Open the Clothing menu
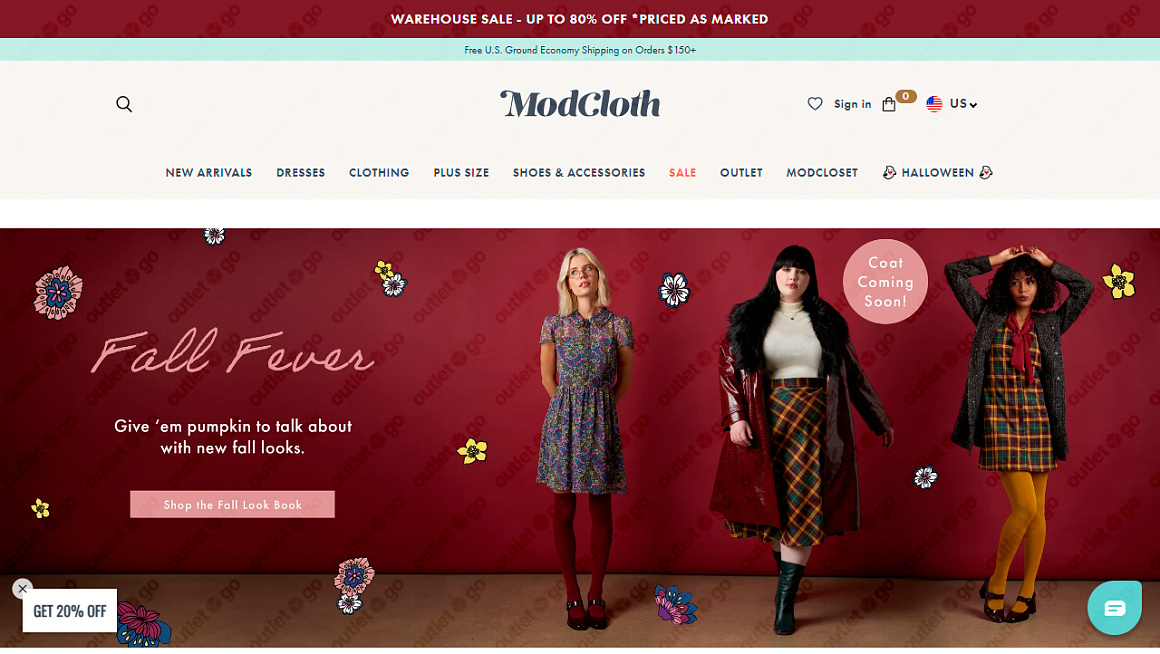Screen dimensions: 1160x654 pyautogui.click(x=379, y=172)
